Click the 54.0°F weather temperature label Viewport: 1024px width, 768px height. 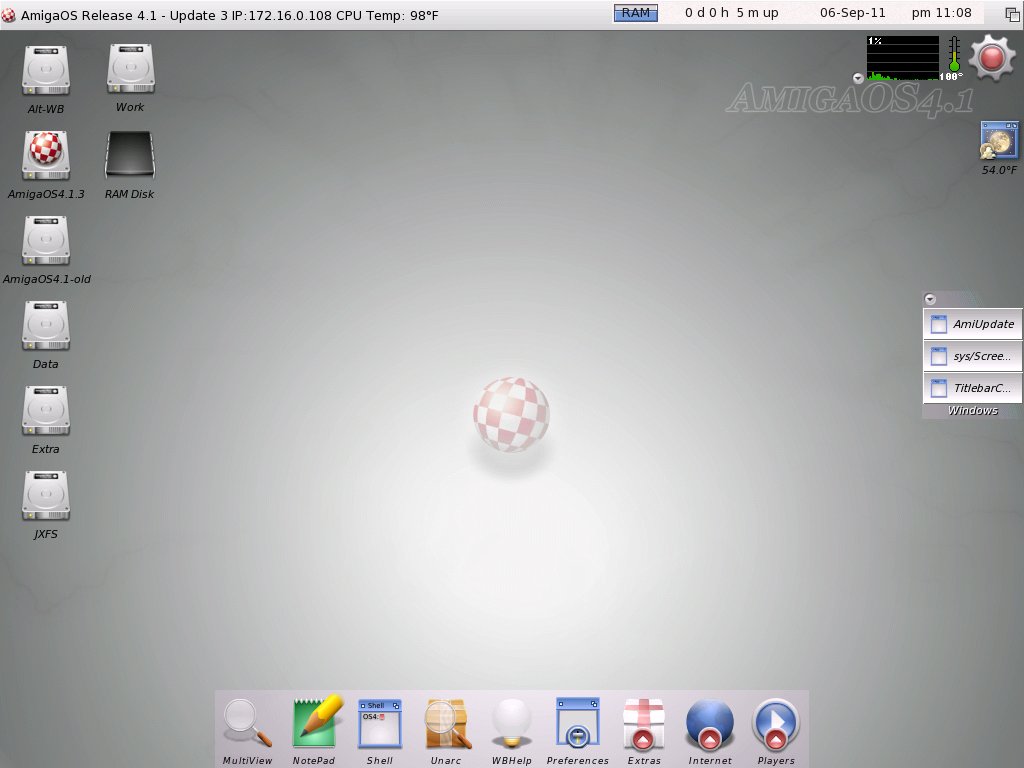pos(999,170)
